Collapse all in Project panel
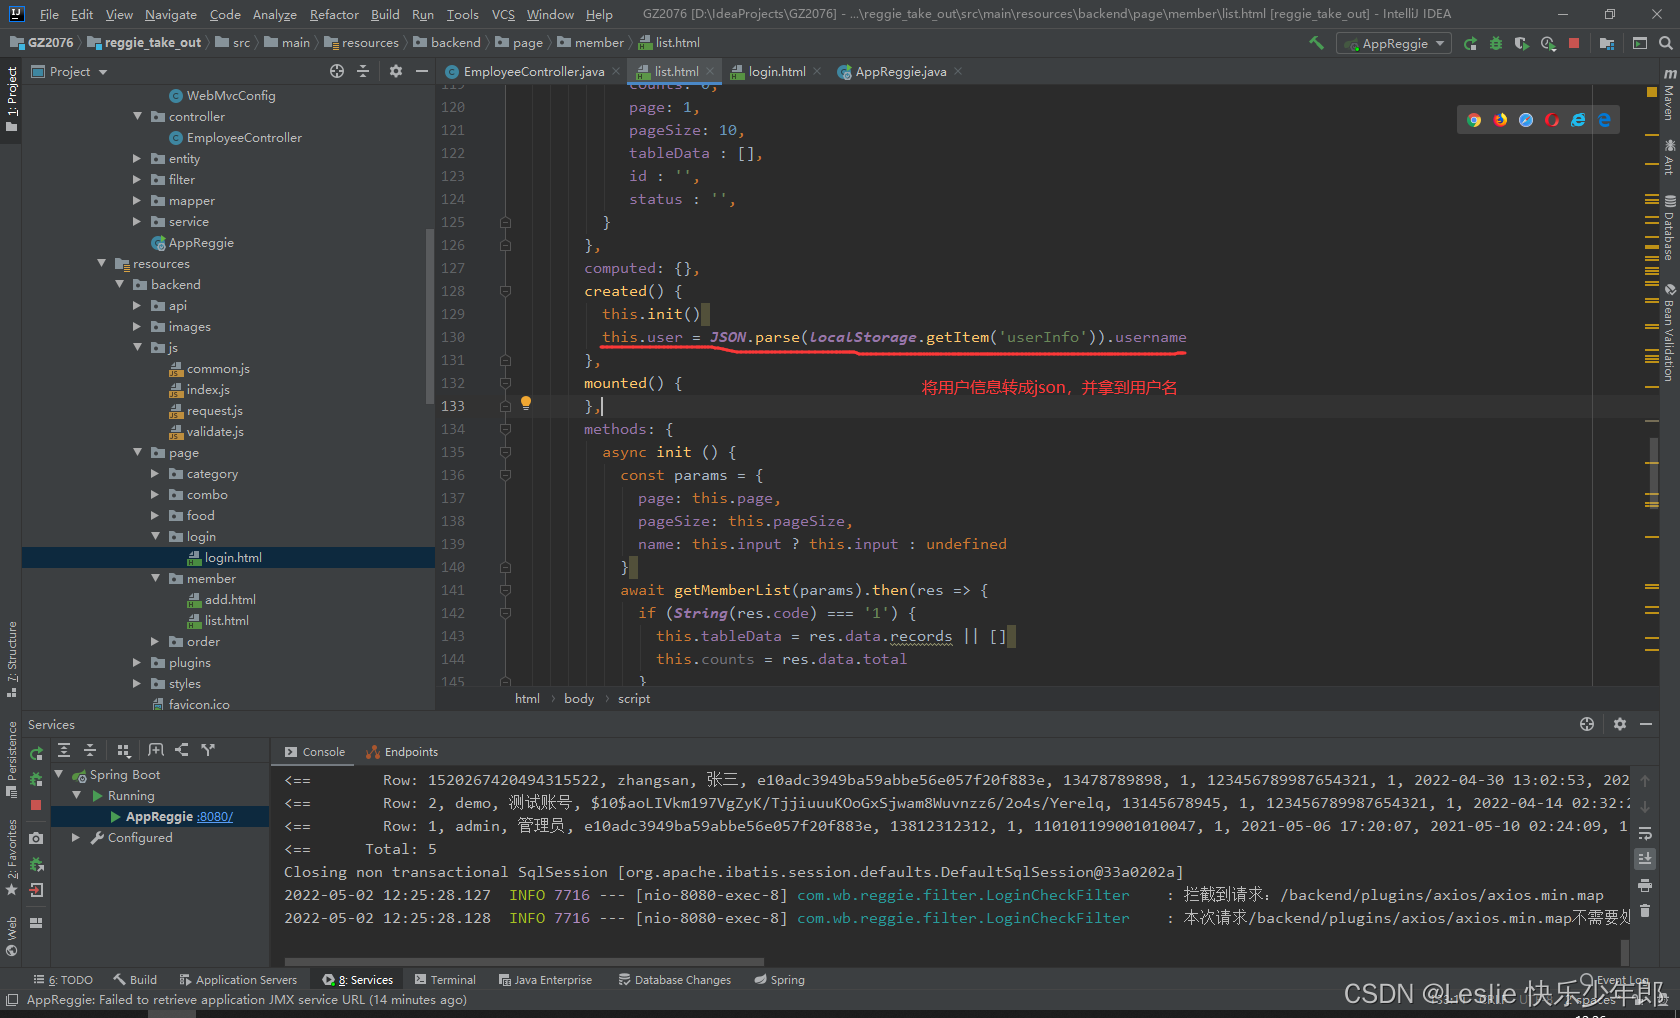1680x1018 pixels. point(363,71)
